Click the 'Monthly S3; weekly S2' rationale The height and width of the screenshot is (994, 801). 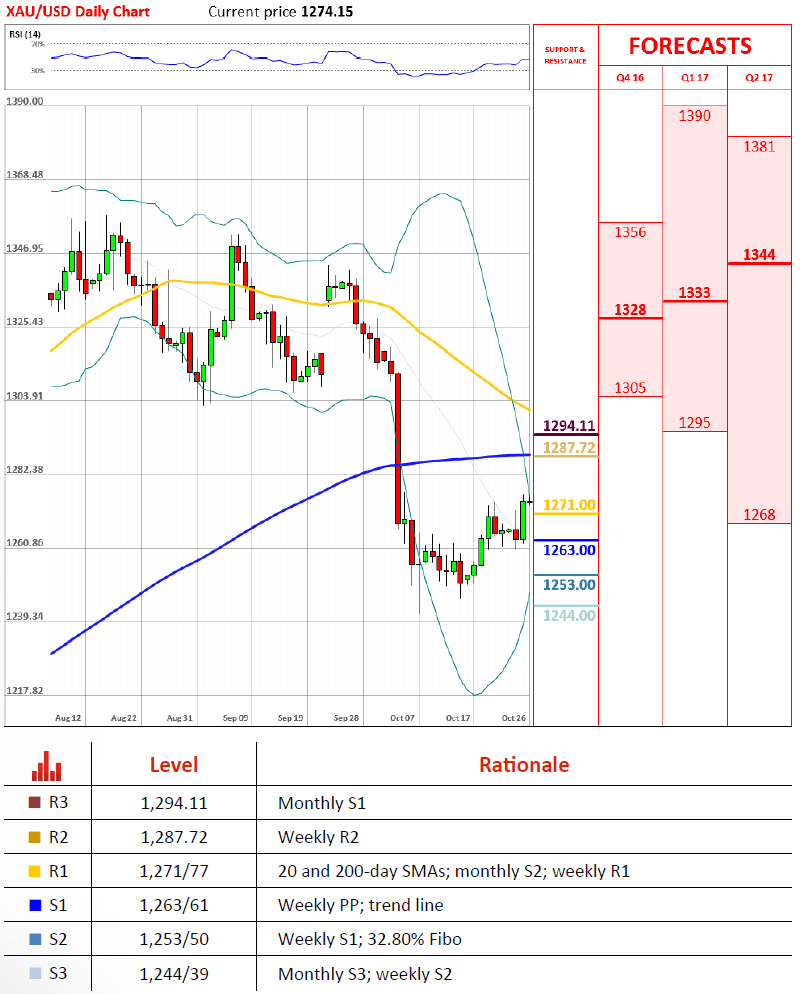(365, 974)
